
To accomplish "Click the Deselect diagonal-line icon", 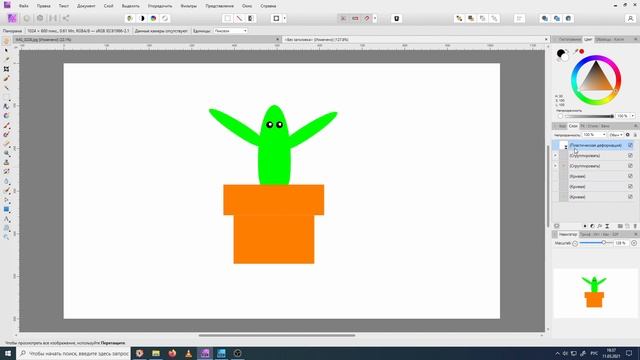I will (240, 18).
